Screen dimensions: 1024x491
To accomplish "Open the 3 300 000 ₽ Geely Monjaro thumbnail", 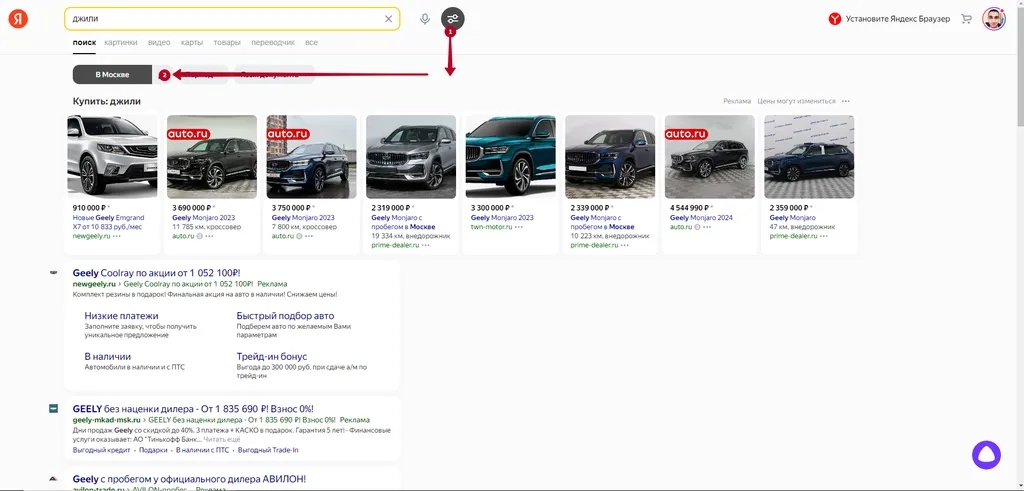I will click(x=510, y=157).
